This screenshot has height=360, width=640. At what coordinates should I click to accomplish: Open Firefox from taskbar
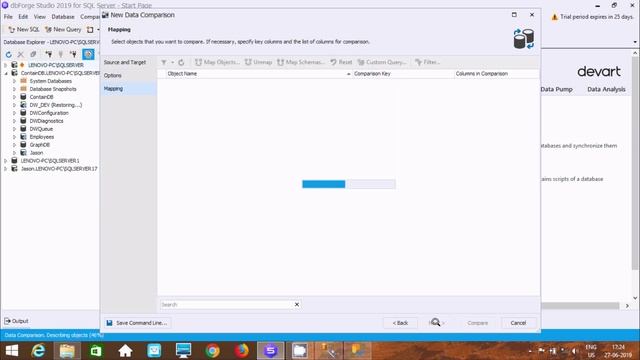pos(241,351)
